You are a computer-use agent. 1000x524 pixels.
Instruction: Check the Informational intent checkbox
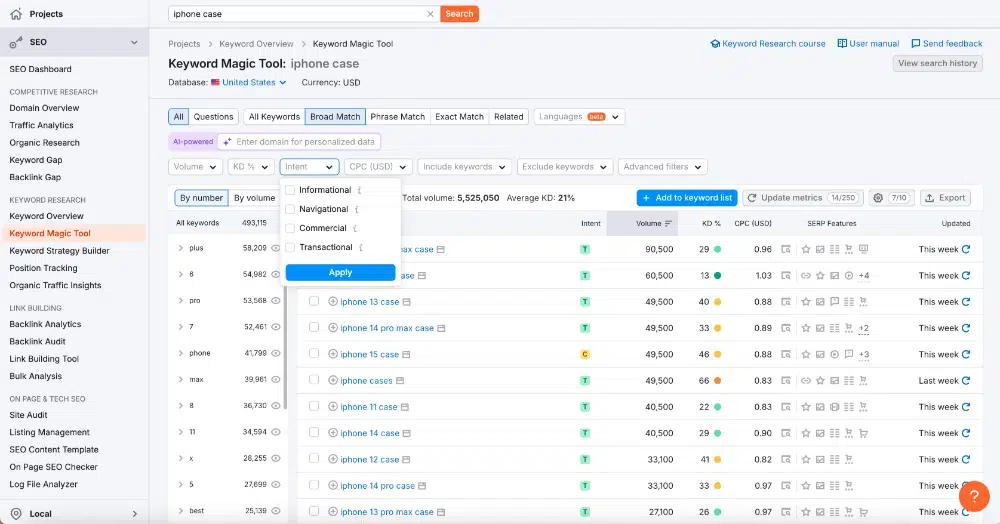coord(290,190)
